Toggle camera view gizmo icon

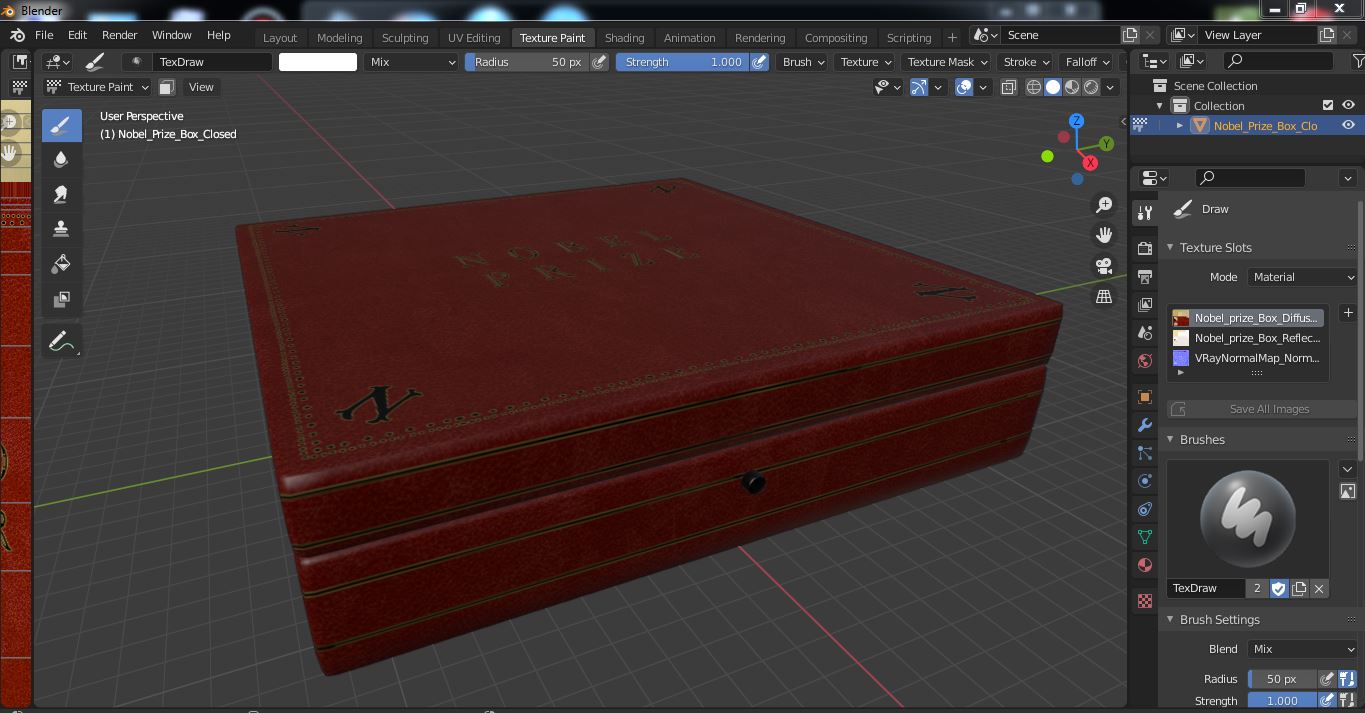[x=1104, y=266]
